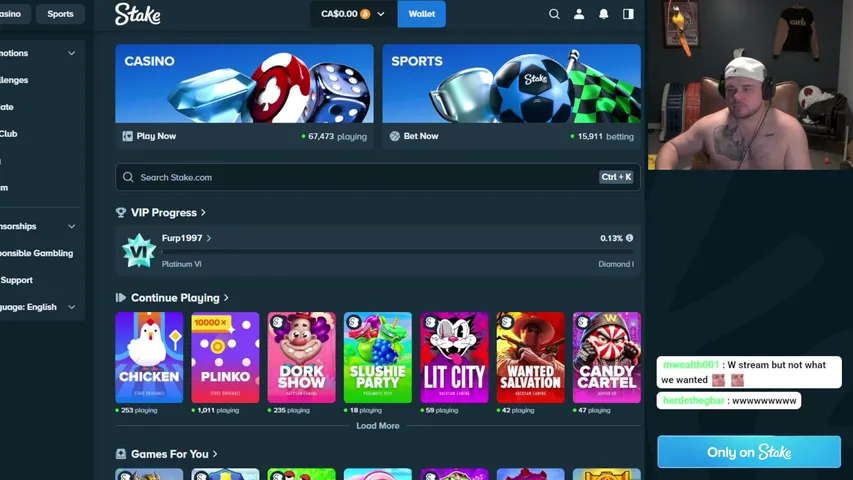Screen dimensions: 853x480
Task: Expand the Promotions sidebar section
Action: pyautogui.click(x=72, y=53)
